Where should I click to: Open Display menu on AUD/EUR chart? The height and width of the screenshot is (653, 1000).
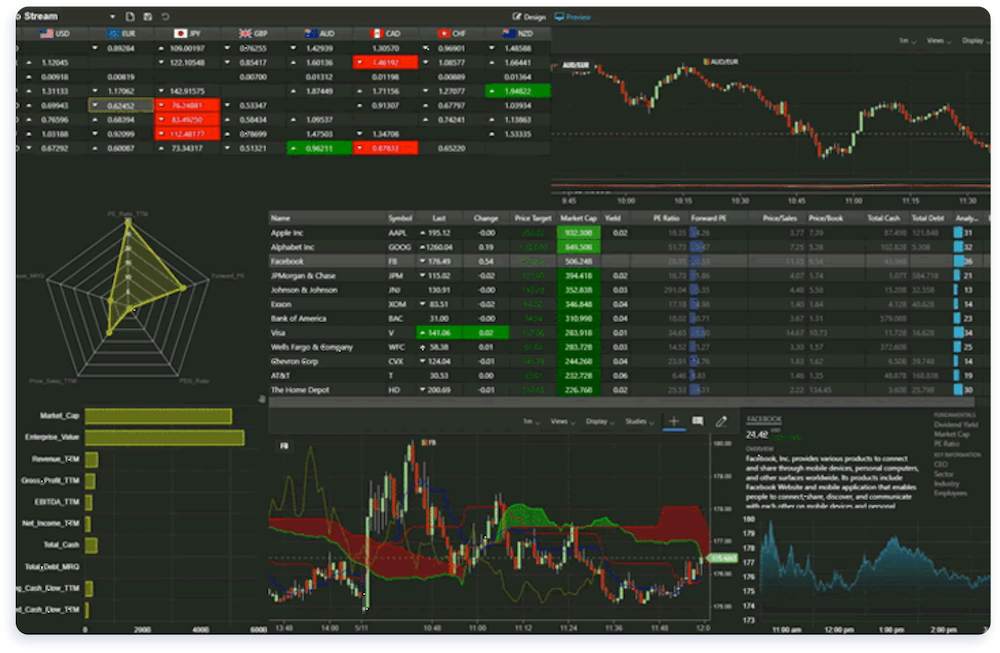click(973, 41)
